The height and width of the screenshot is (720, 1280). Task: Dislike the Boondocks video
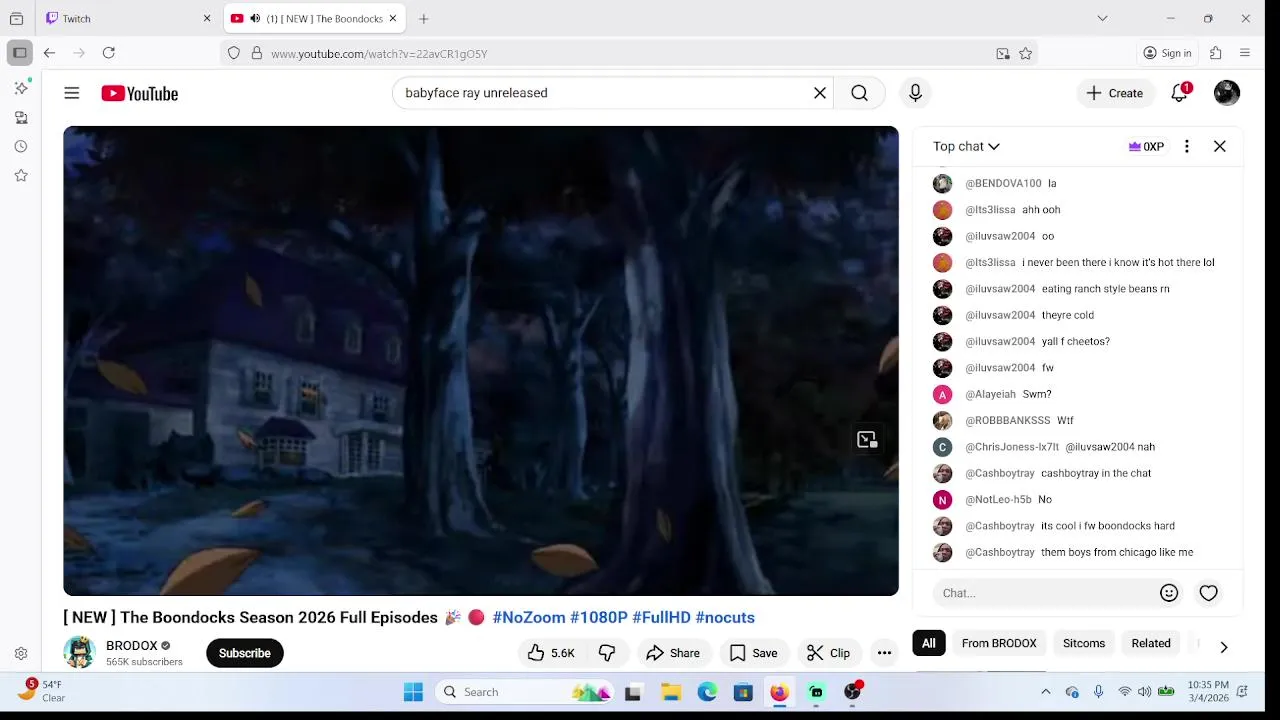(607, 653)
